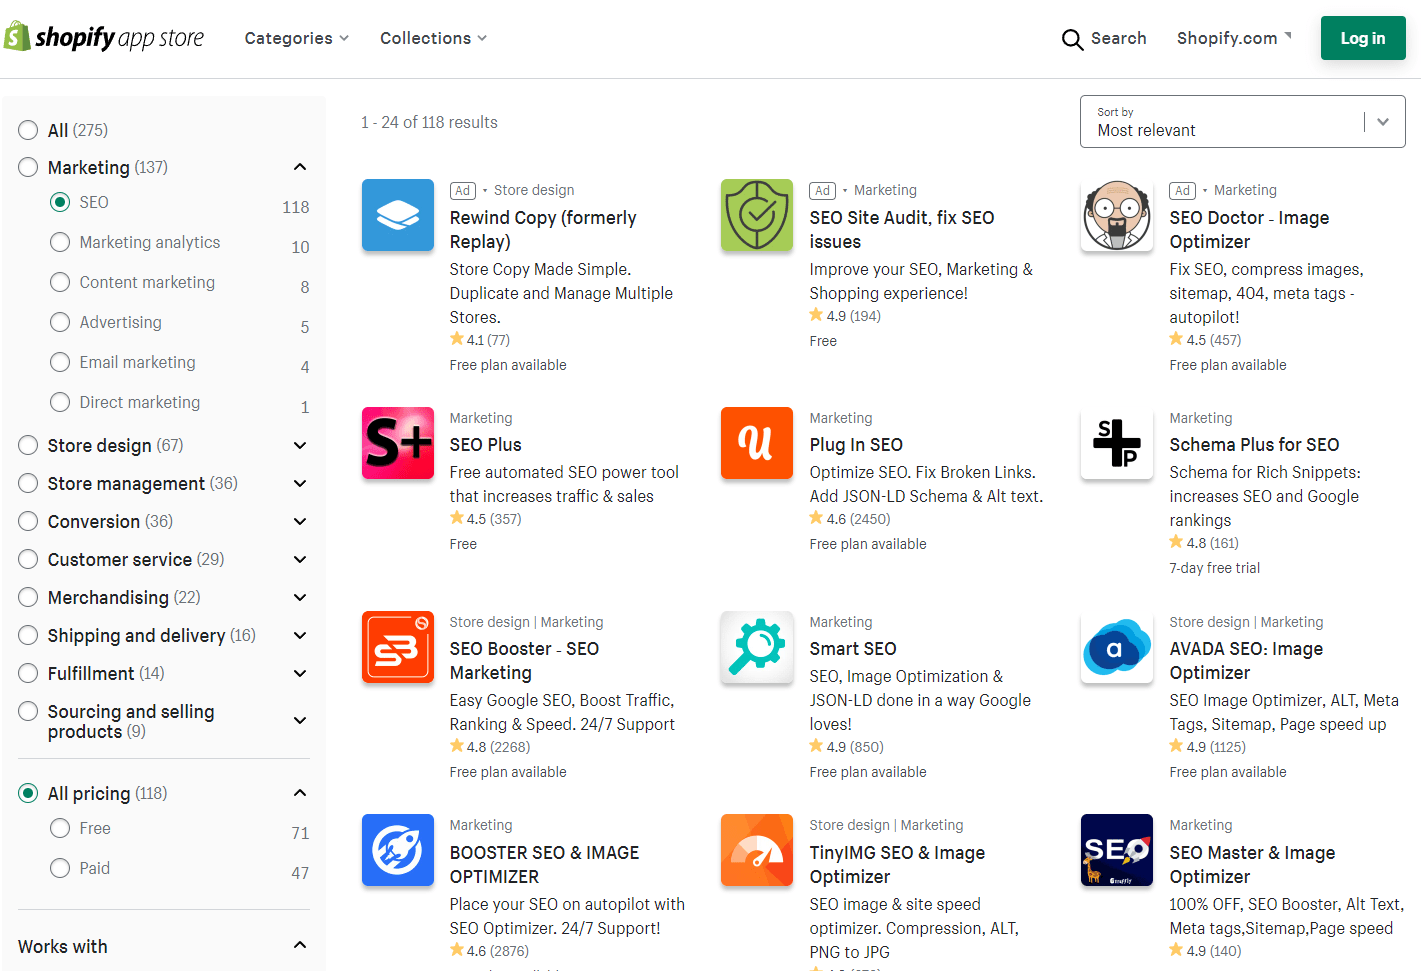Open the SEO Plus title link

coord(485,445)
